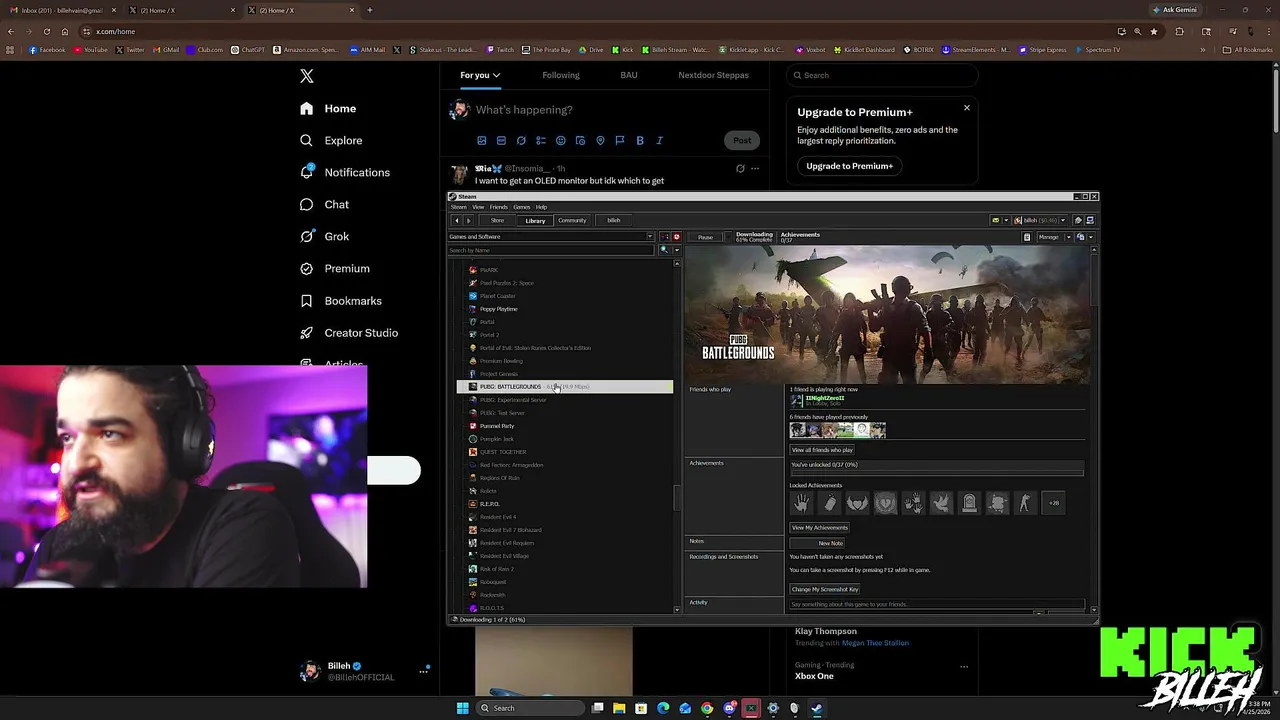Open the dropdown next to the Steam search icon
1280x720 pixels.
coord(677,250)
